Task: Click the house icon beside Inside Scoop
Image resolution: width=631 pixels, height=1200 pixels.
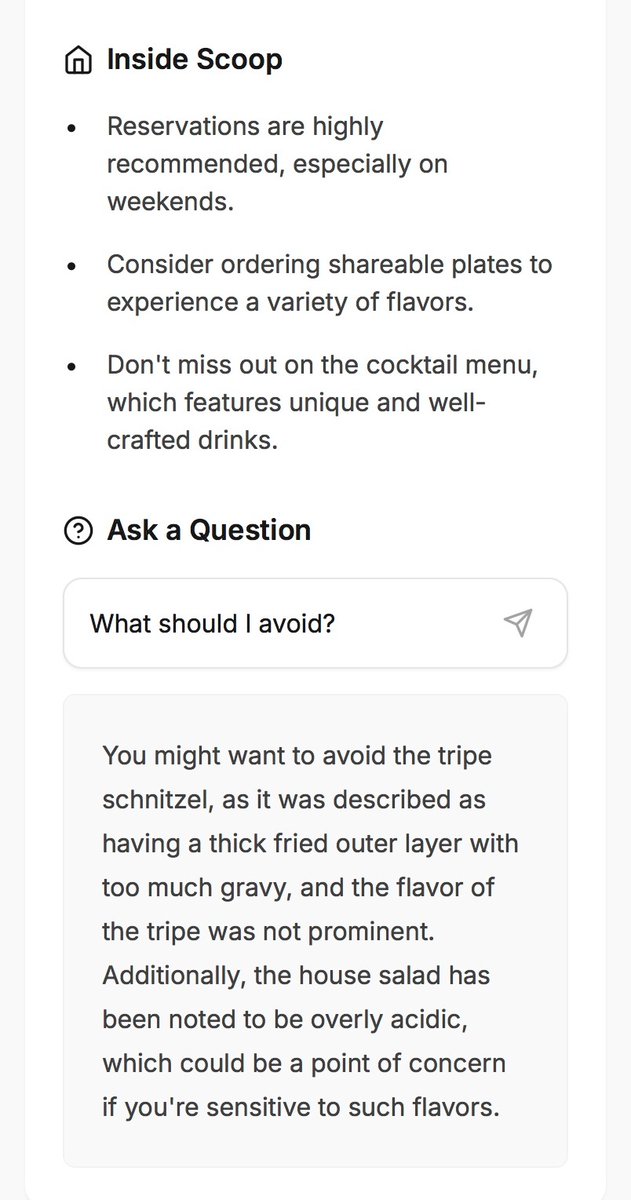Action: tap(77, 61)
